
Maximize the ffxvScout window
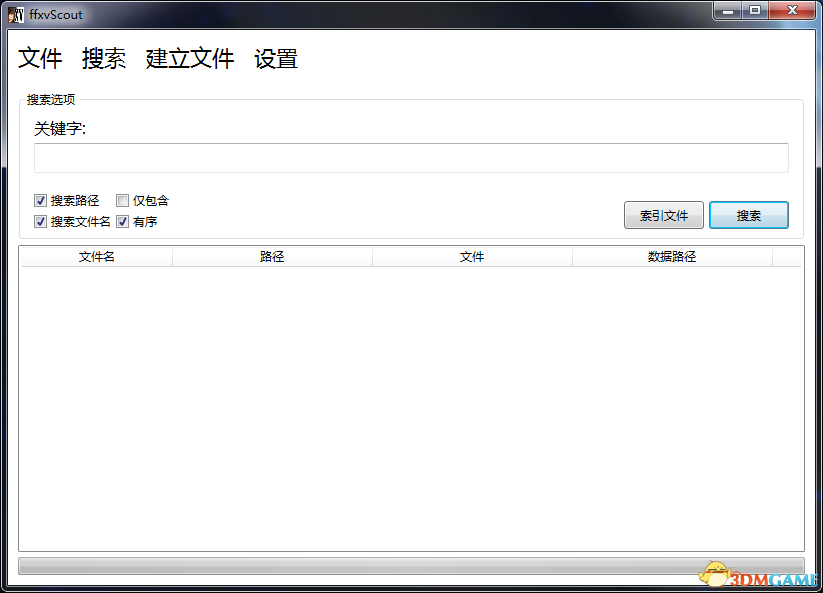[754, 11]
